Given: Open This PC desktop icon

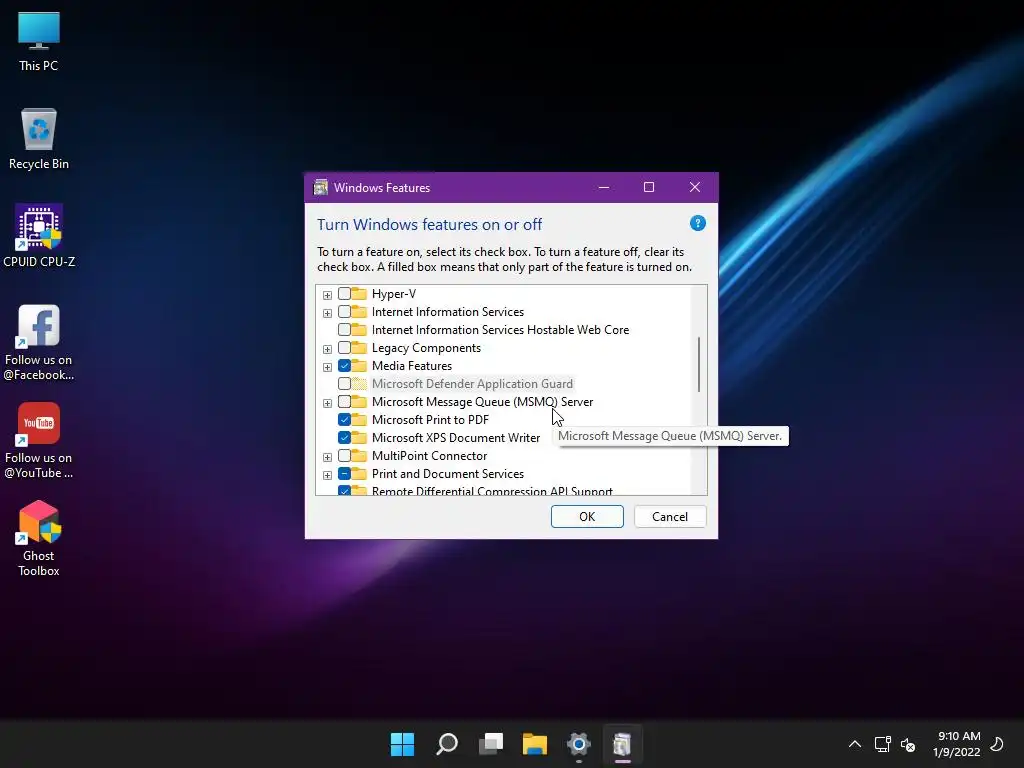Looking at the screenshot, I should click(39, 42).
